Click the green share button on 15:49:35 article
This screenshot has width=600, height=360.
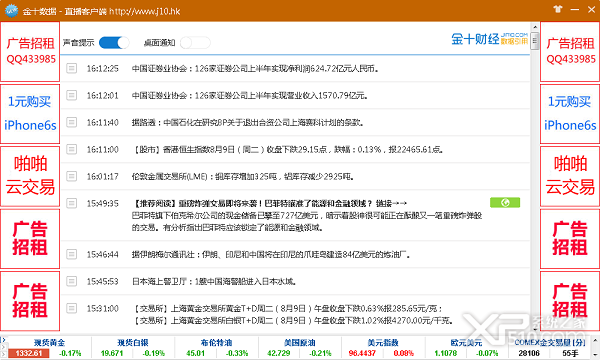coord(505,202)
